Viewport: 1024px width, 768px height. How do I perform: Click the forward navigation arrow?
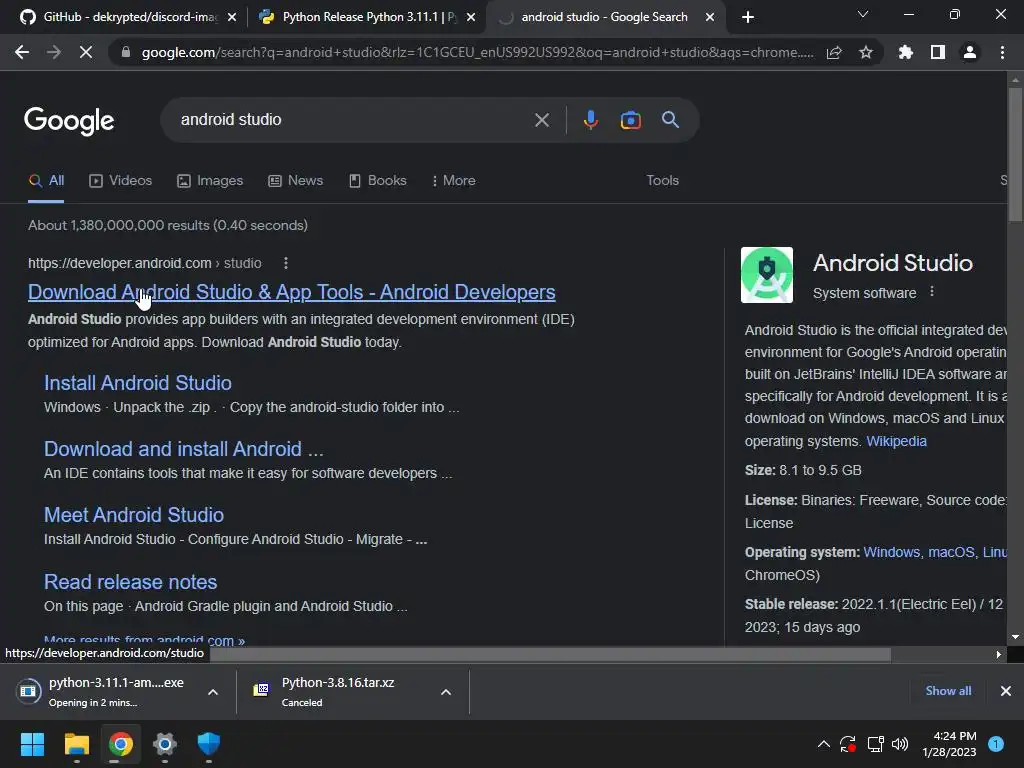pyautogui.click(x=54, y=52)
